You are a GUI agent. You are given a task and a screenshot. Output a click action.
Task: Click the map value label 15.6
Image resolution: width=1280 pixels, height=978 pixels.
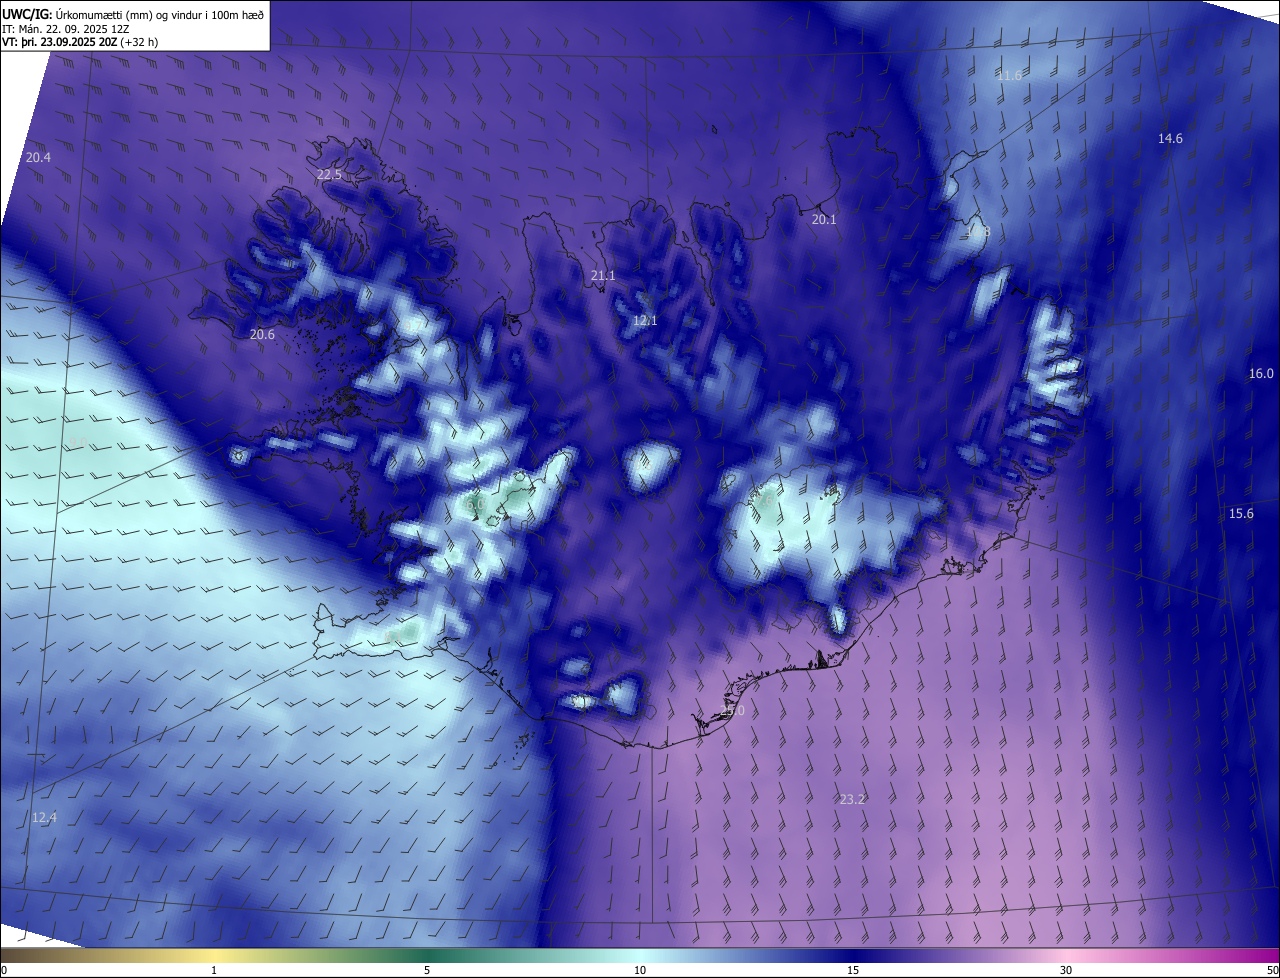(1241, 514)
